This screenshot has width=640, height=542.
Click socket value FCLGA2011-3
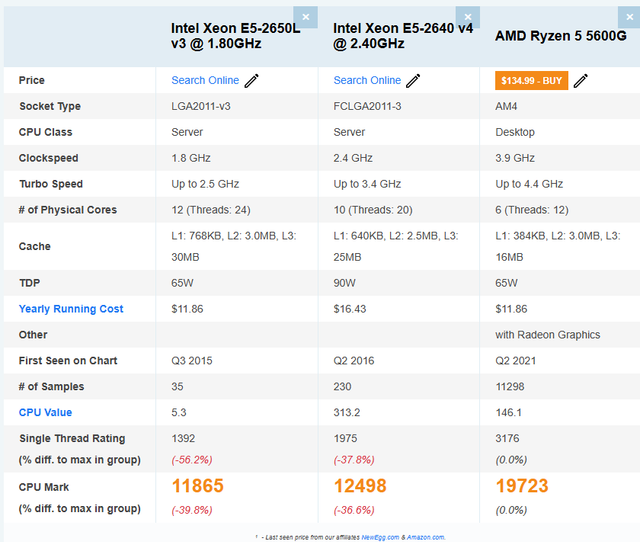click(x=367, y=107)
